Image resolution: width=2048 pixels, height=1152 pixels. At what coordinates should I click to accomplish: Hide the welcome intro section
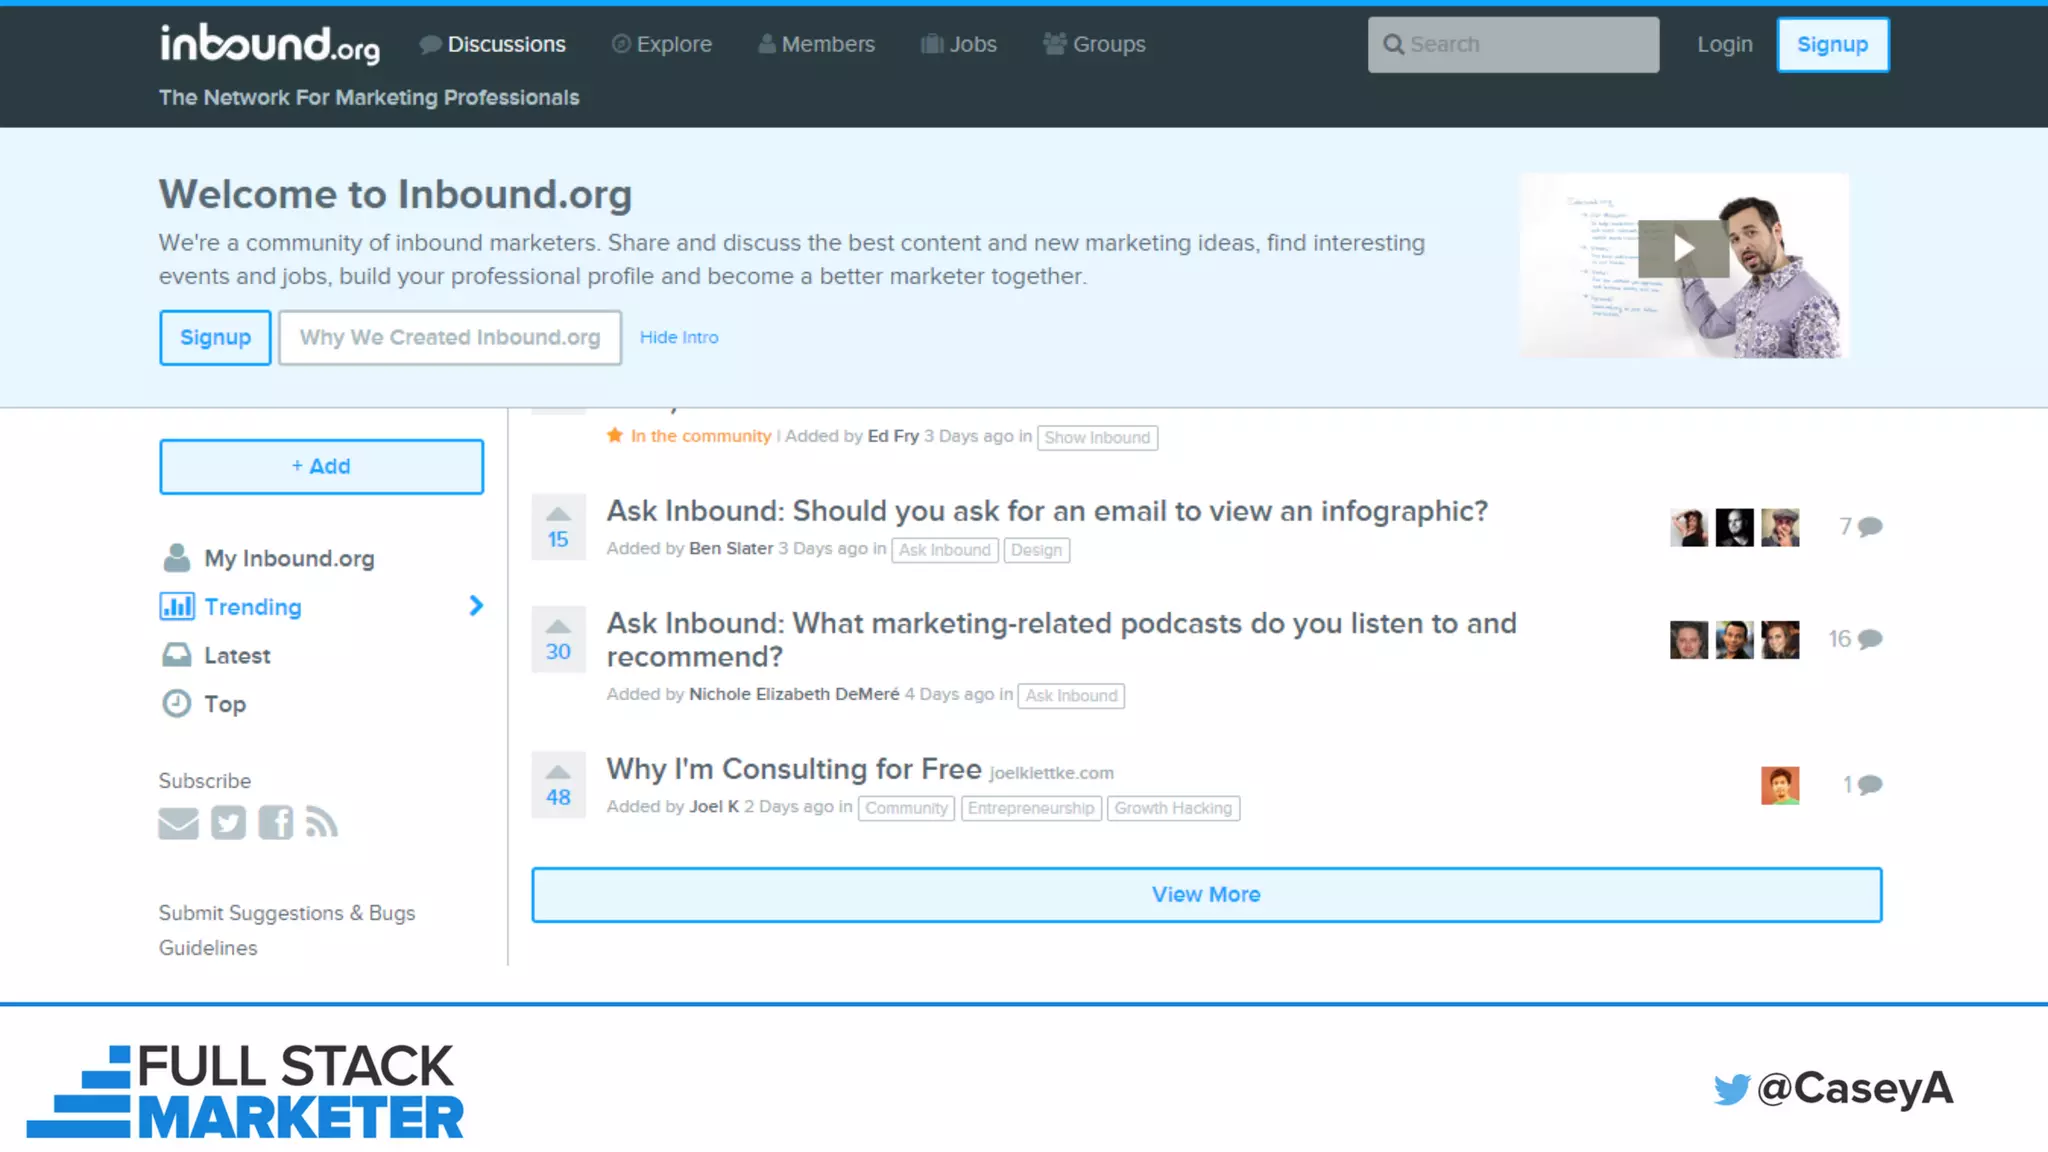678,338
